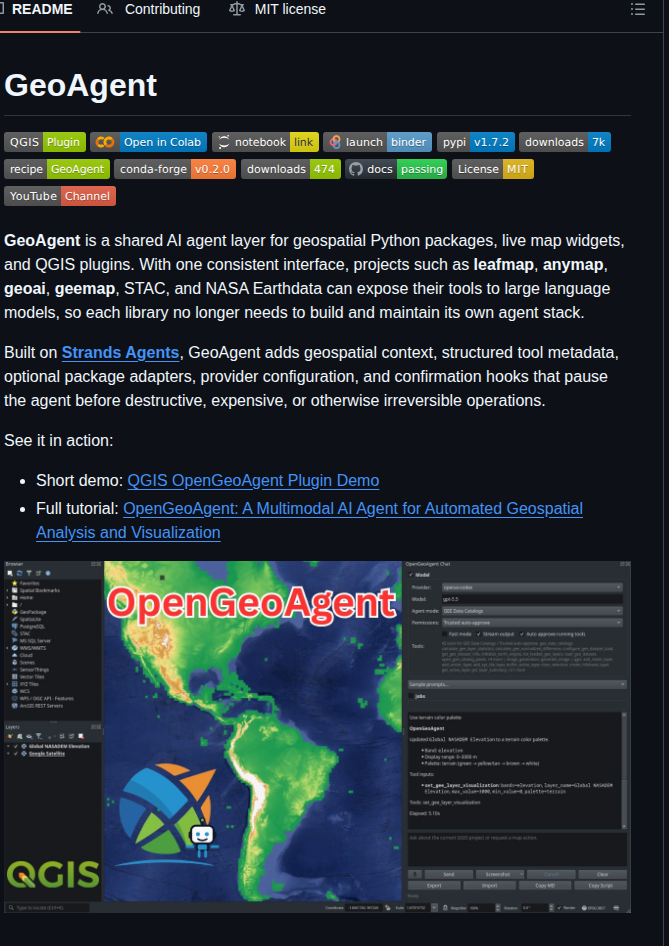Screen dimensions: 669x946
Task: Click the downloads 7k badge
Action: tap(565, 142)
